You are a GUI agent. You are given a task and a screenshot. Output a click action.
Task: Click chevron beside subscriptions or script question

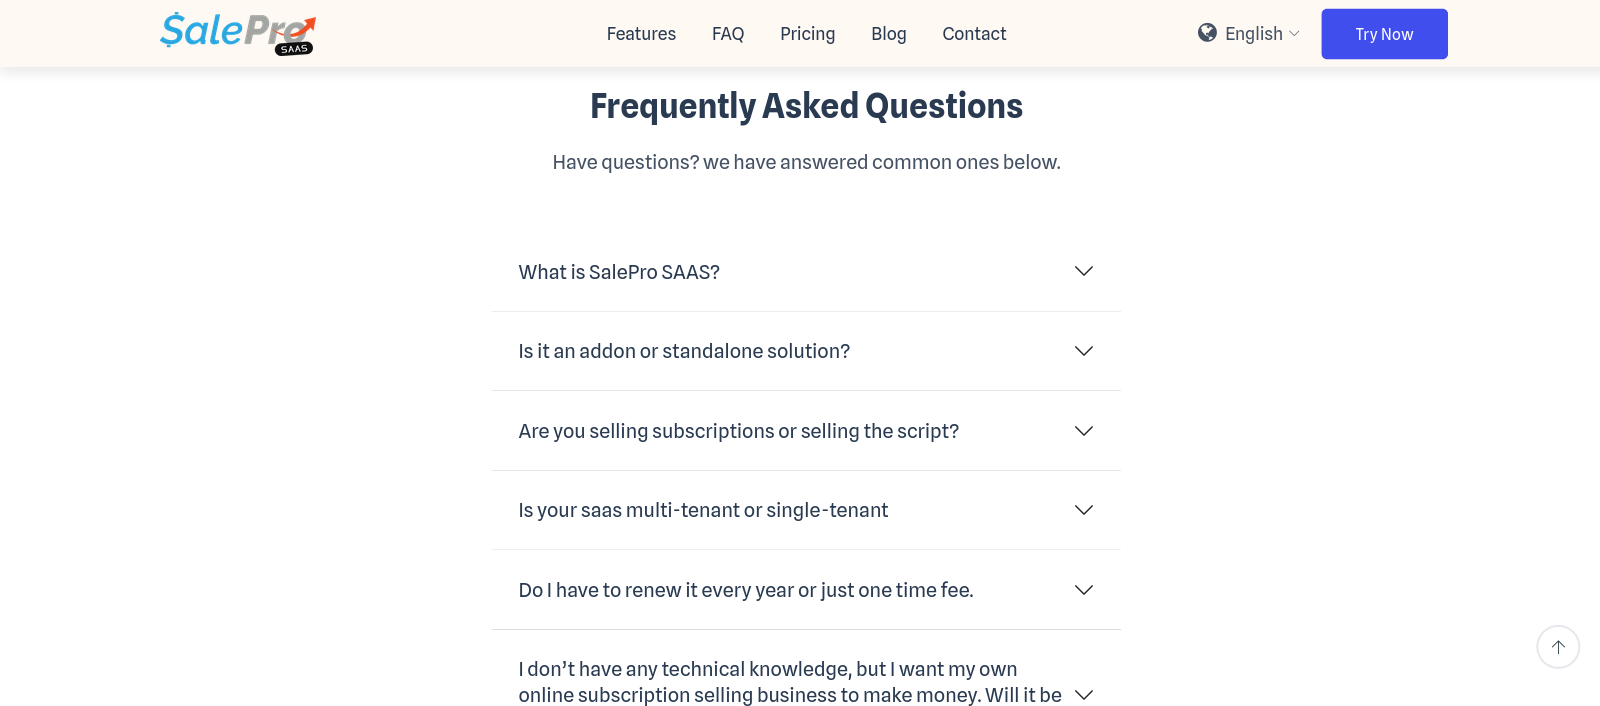coord(1083,431)
